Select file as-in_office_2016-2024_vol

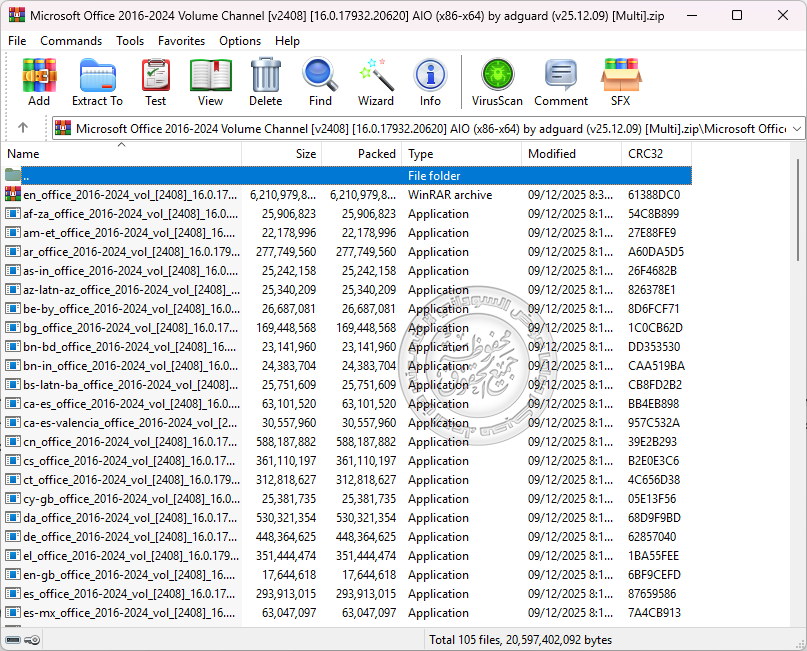tap(130, 271)
